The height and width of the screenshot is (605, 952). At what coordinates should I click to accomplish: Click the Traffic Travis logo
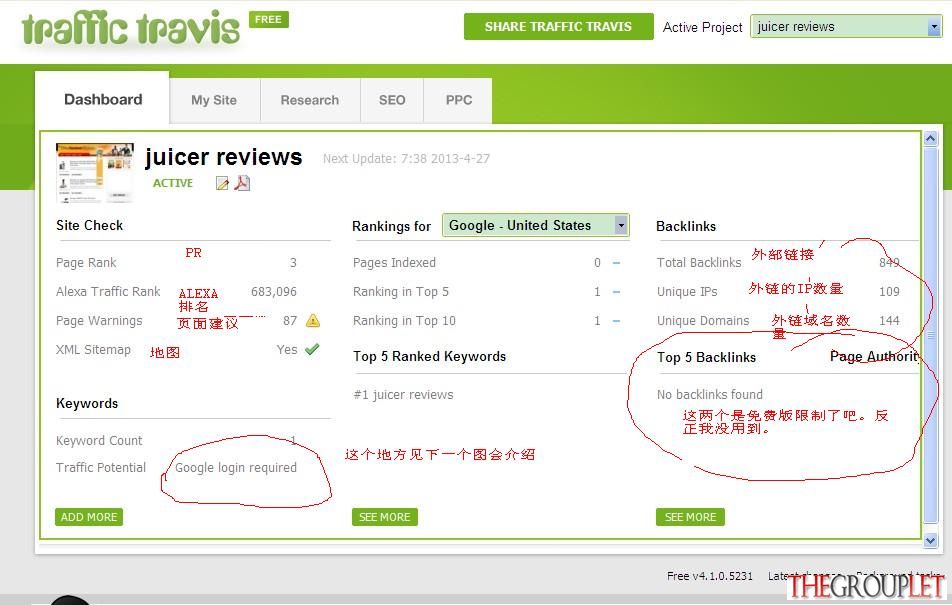(x=131, y=27)
